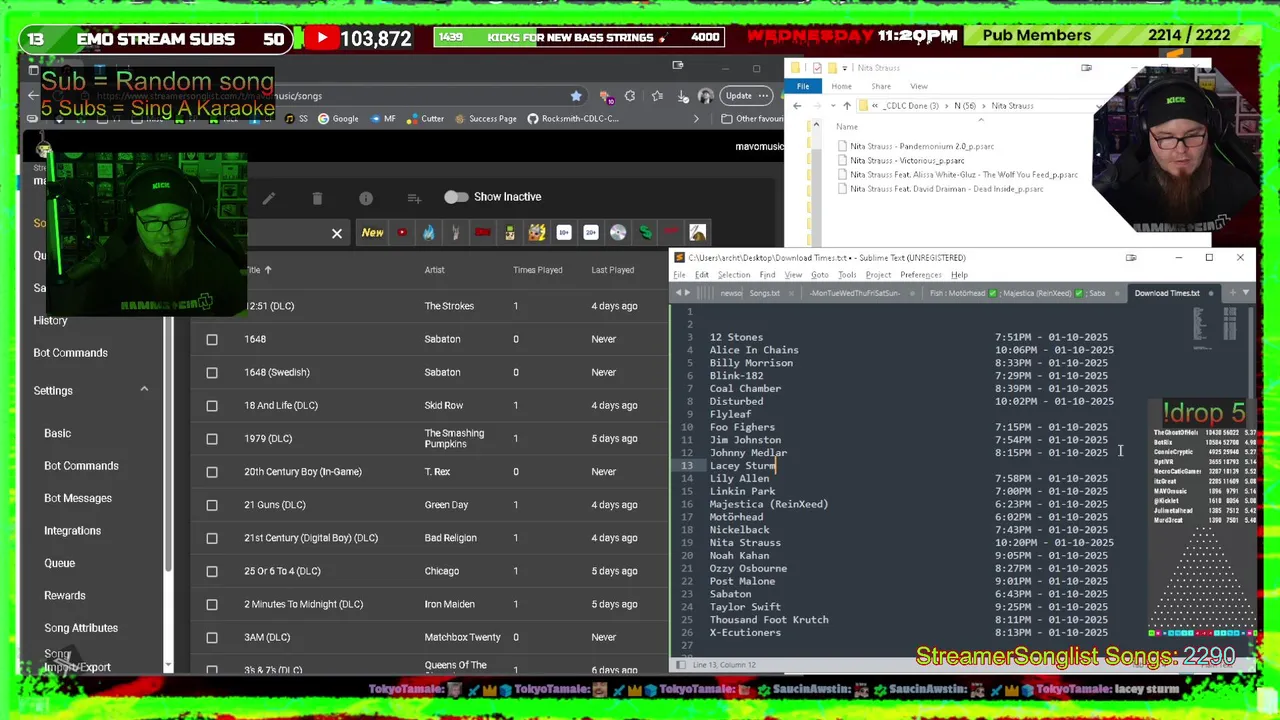
Task: Click the add-to-queue playlist icon
Action: pyautogui.click(x=414, y=198)
